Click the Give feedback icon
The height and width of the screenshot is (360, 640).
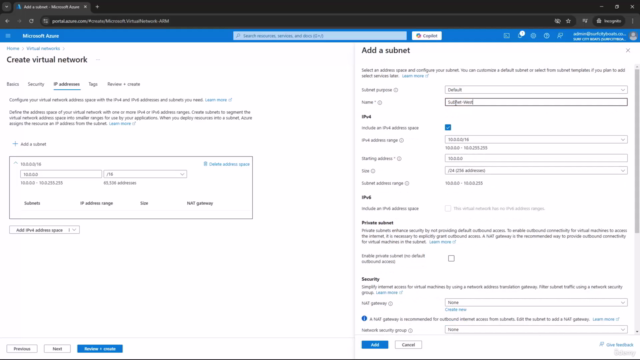(x=602, y=344)
